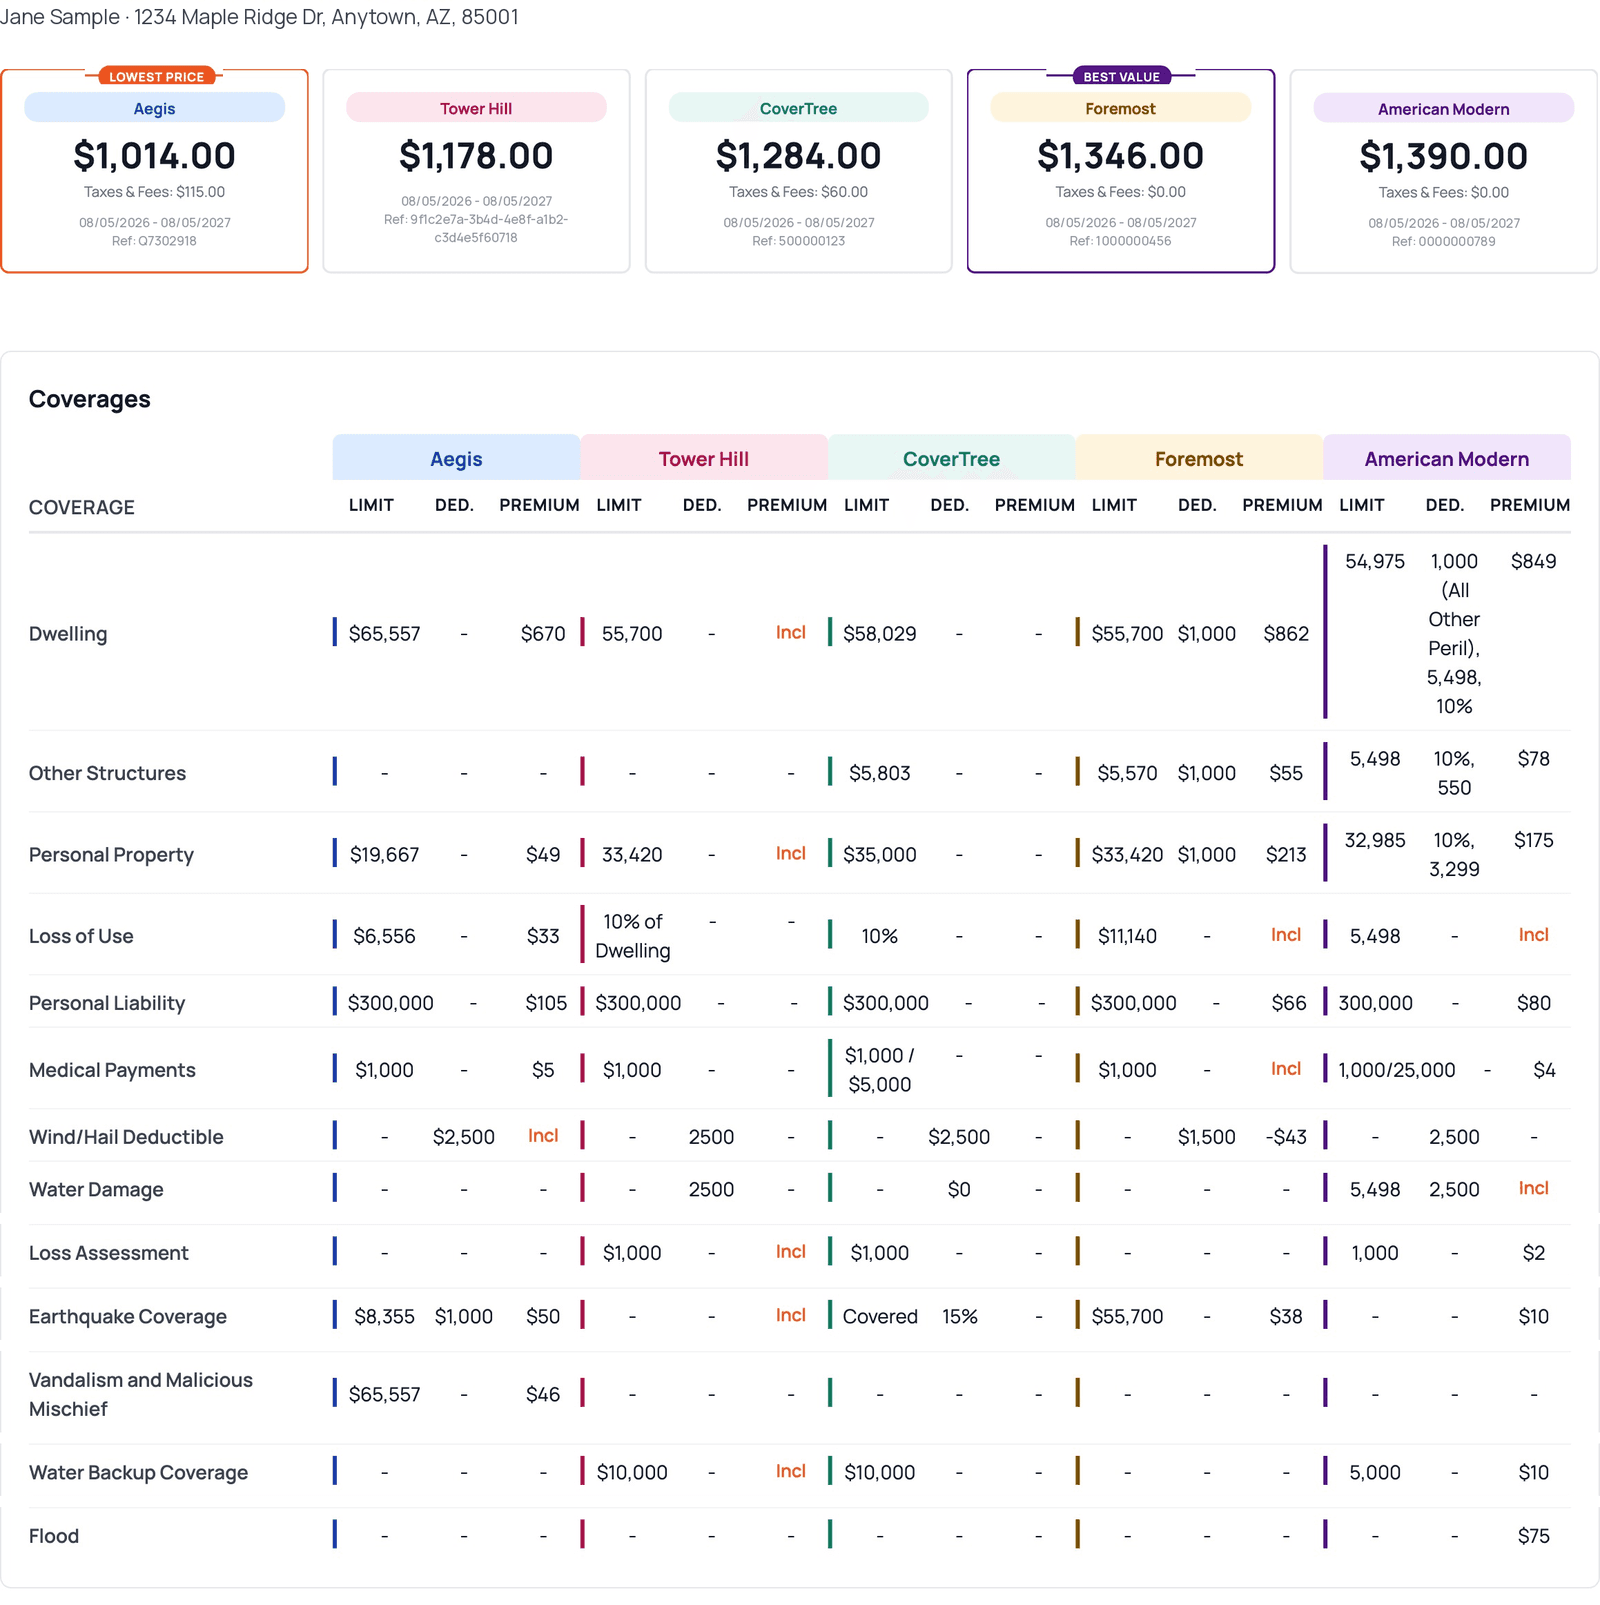Click Aegis Earthquake limit $8,355
This screenshot has height=1605, width=1600.
click(x=384, y=1317)
